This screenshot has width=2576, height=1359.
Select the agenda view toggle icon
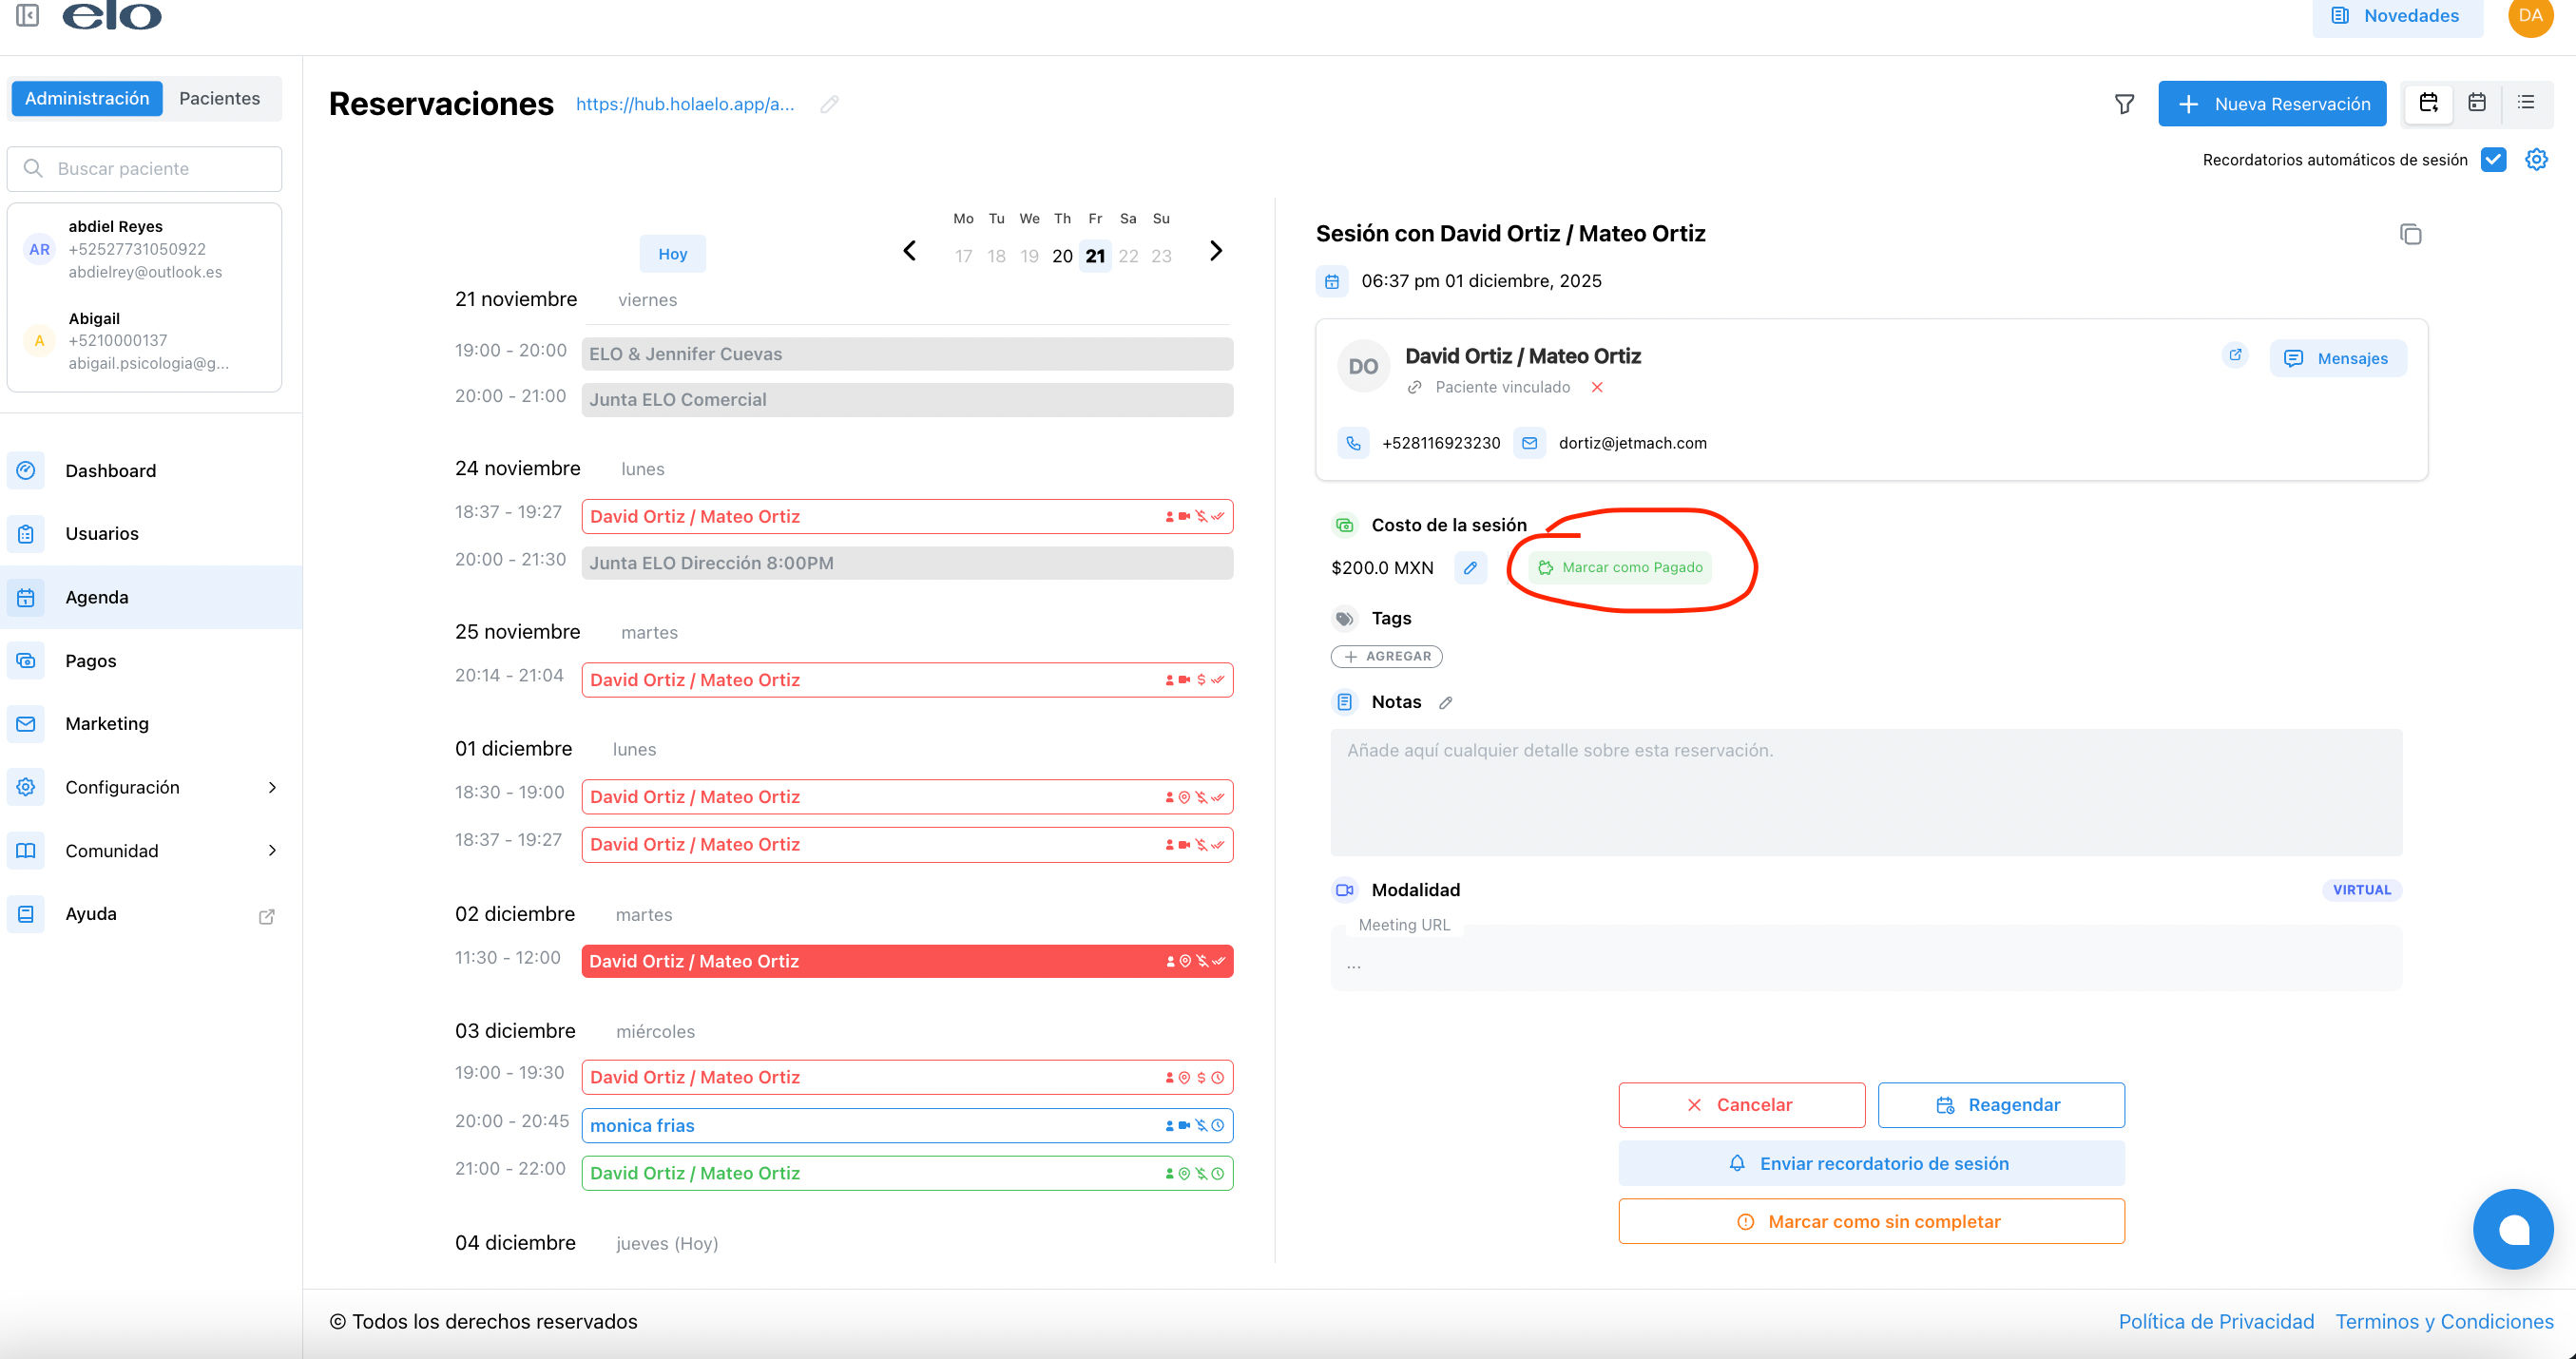(2428, 103)
